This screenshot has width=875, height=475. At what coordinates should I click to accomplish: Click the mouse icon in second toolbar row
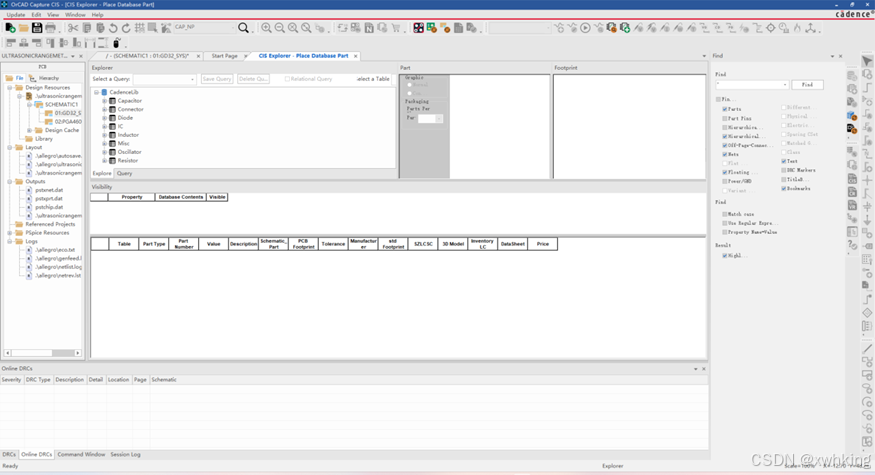[117, 43]
